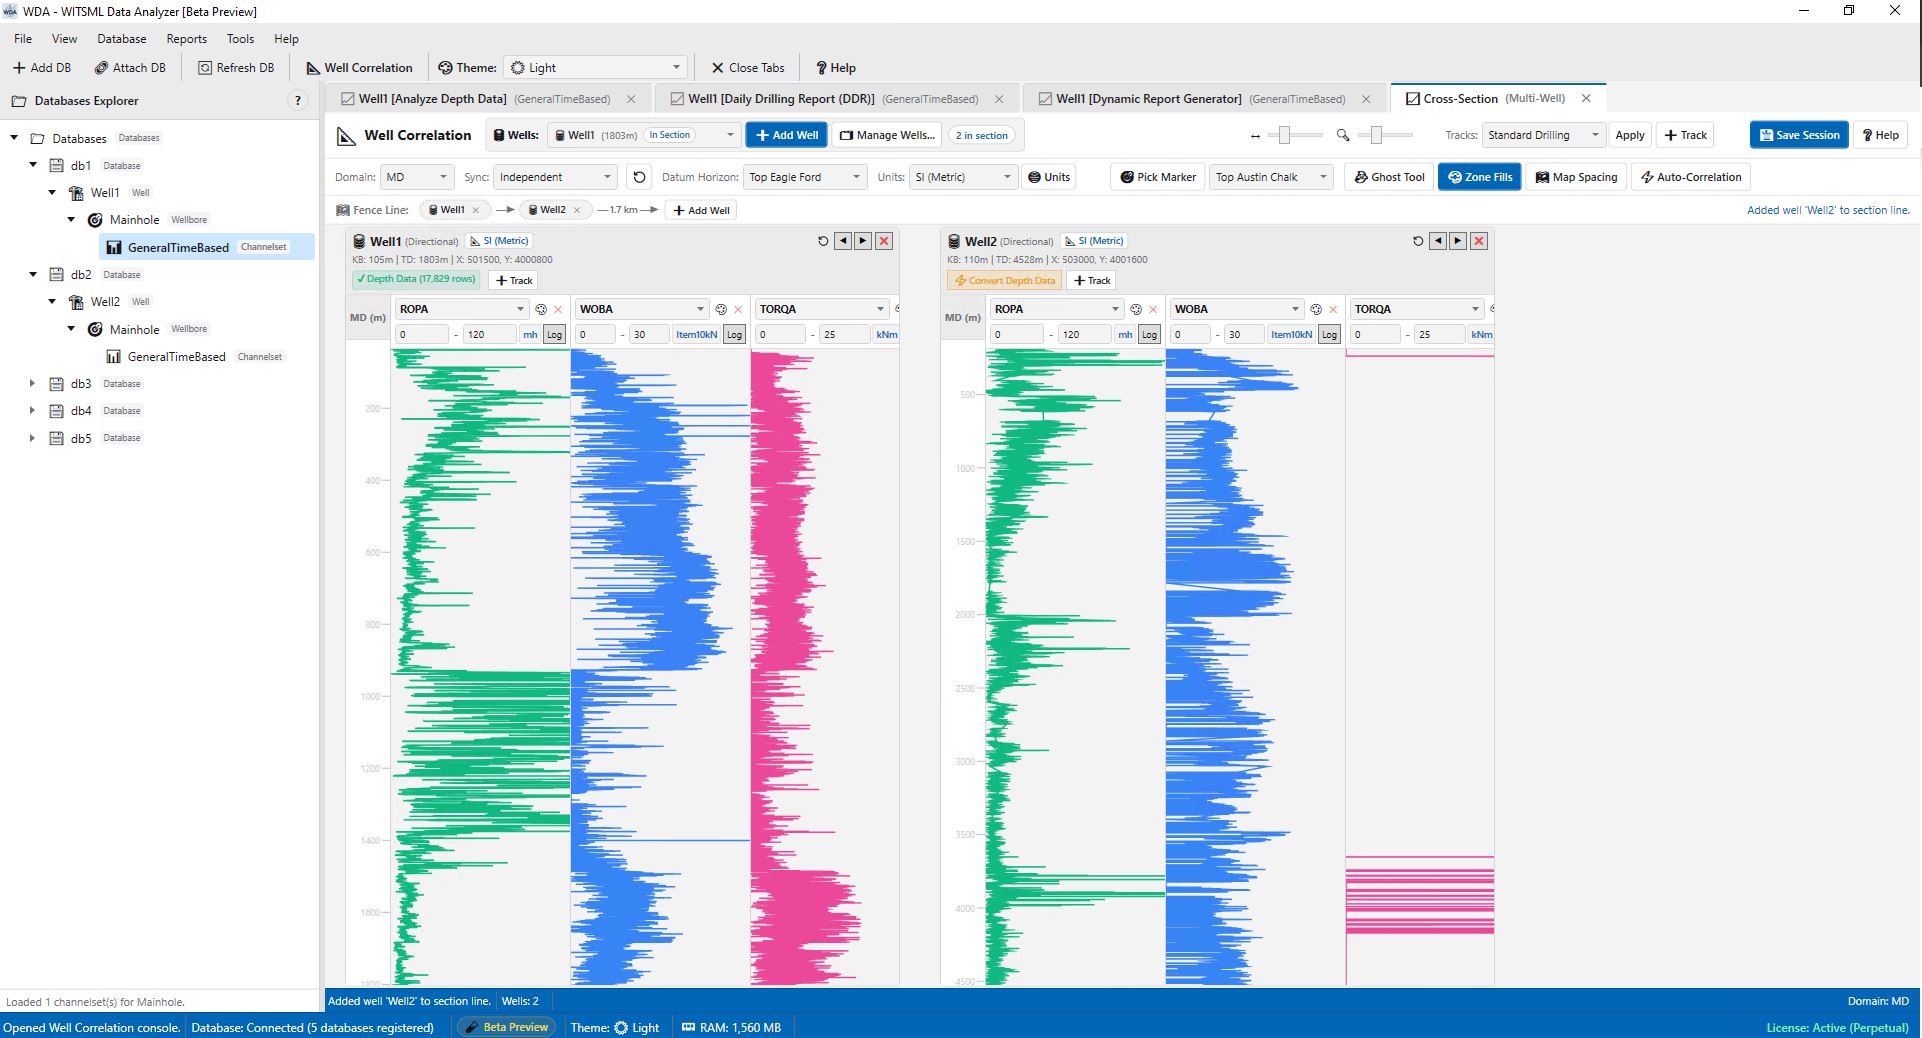This screenshot has height=1038, width=1922.
Task: Open the Sync Independent dropdown
Action: pos(556,177)
